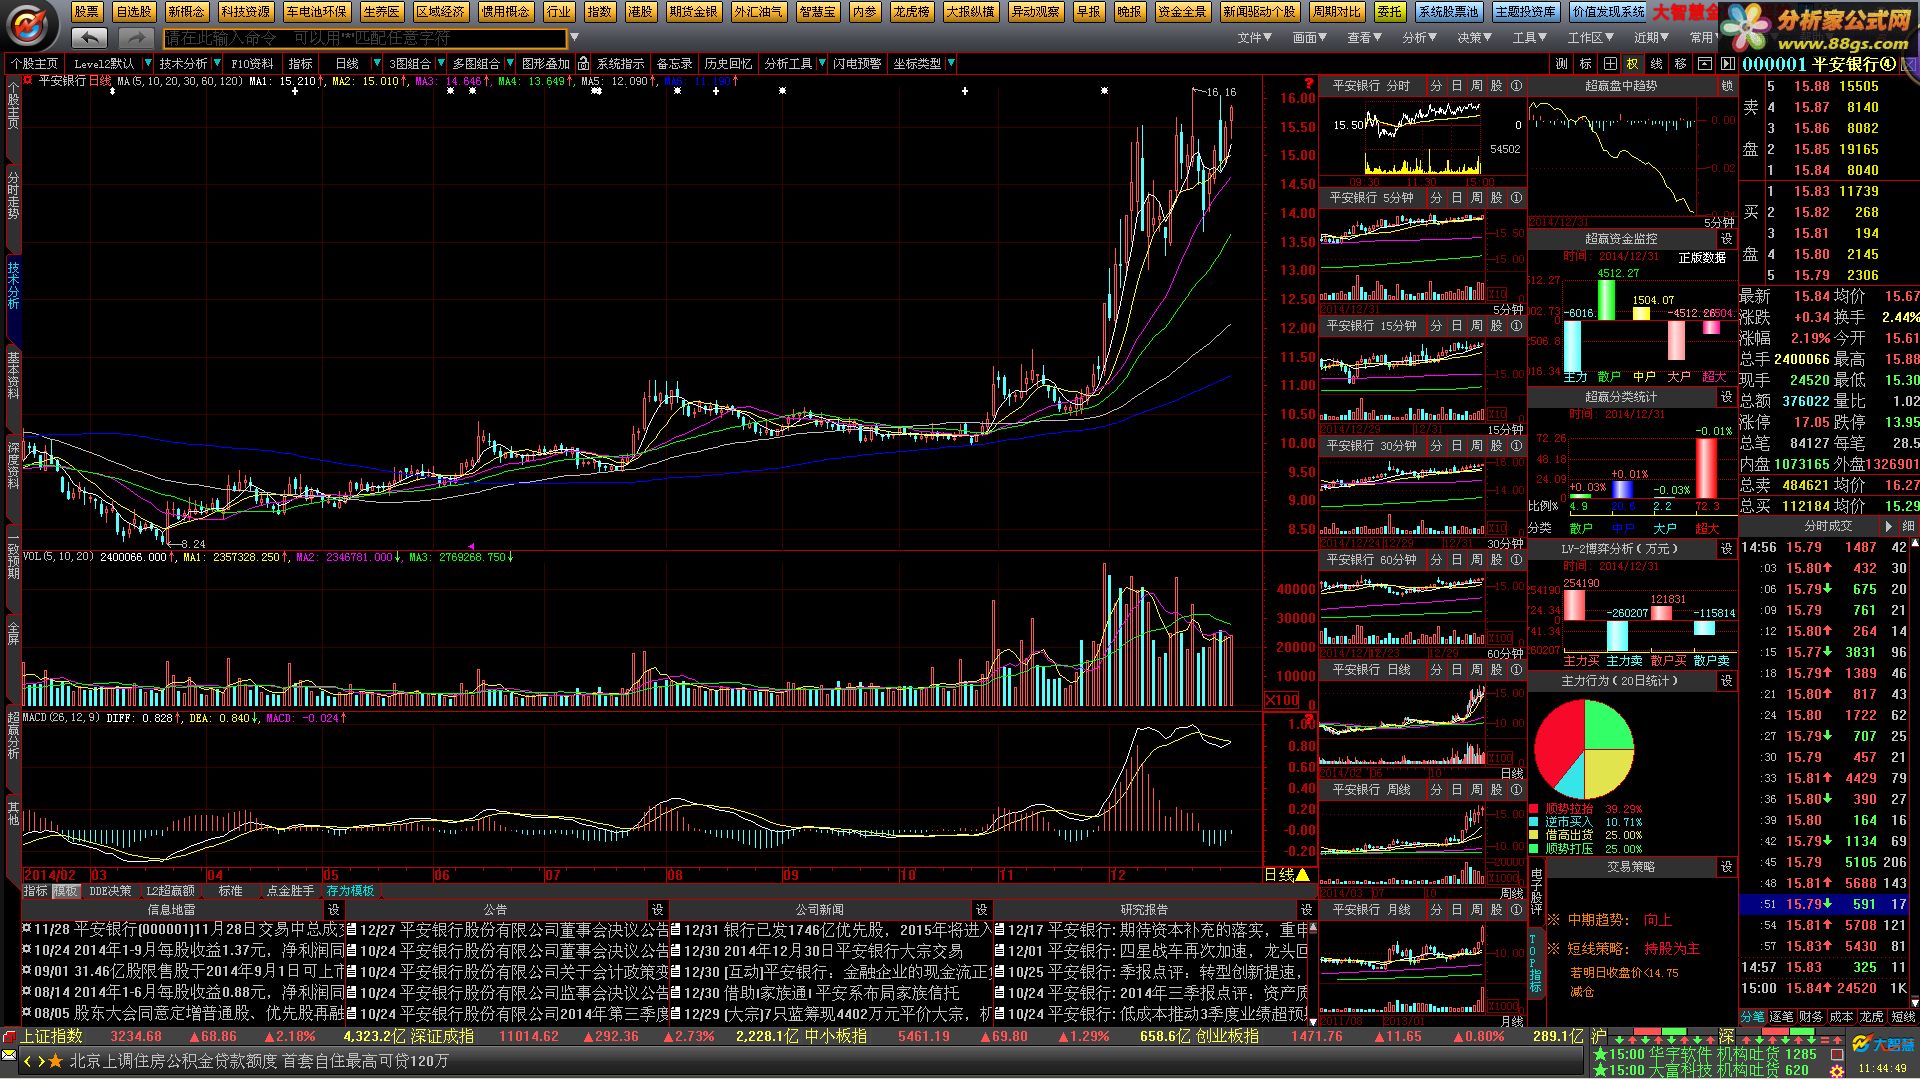
Task: Click 设 settings on 超赢资金监控 panel
Action: click(x=1726, y=239)
